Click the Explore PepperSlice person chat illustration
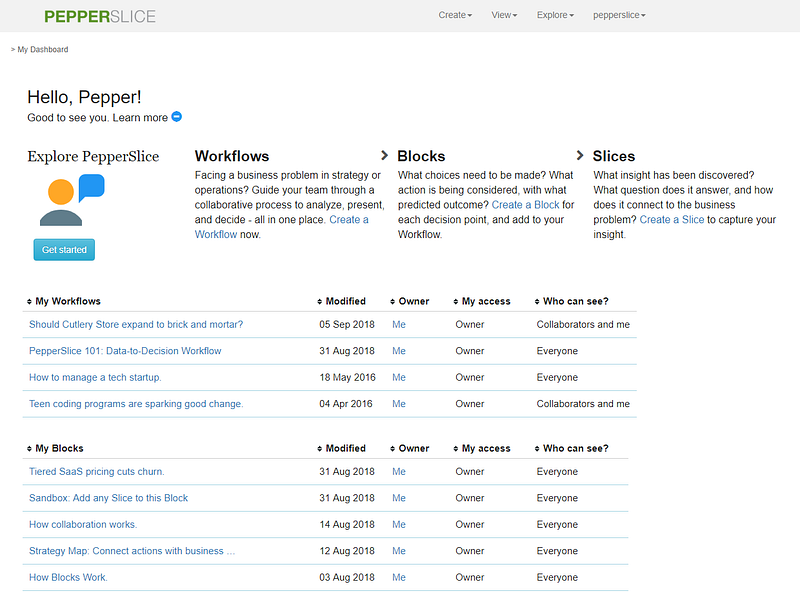Screen dimensions: 800x600 pos(72,199)
